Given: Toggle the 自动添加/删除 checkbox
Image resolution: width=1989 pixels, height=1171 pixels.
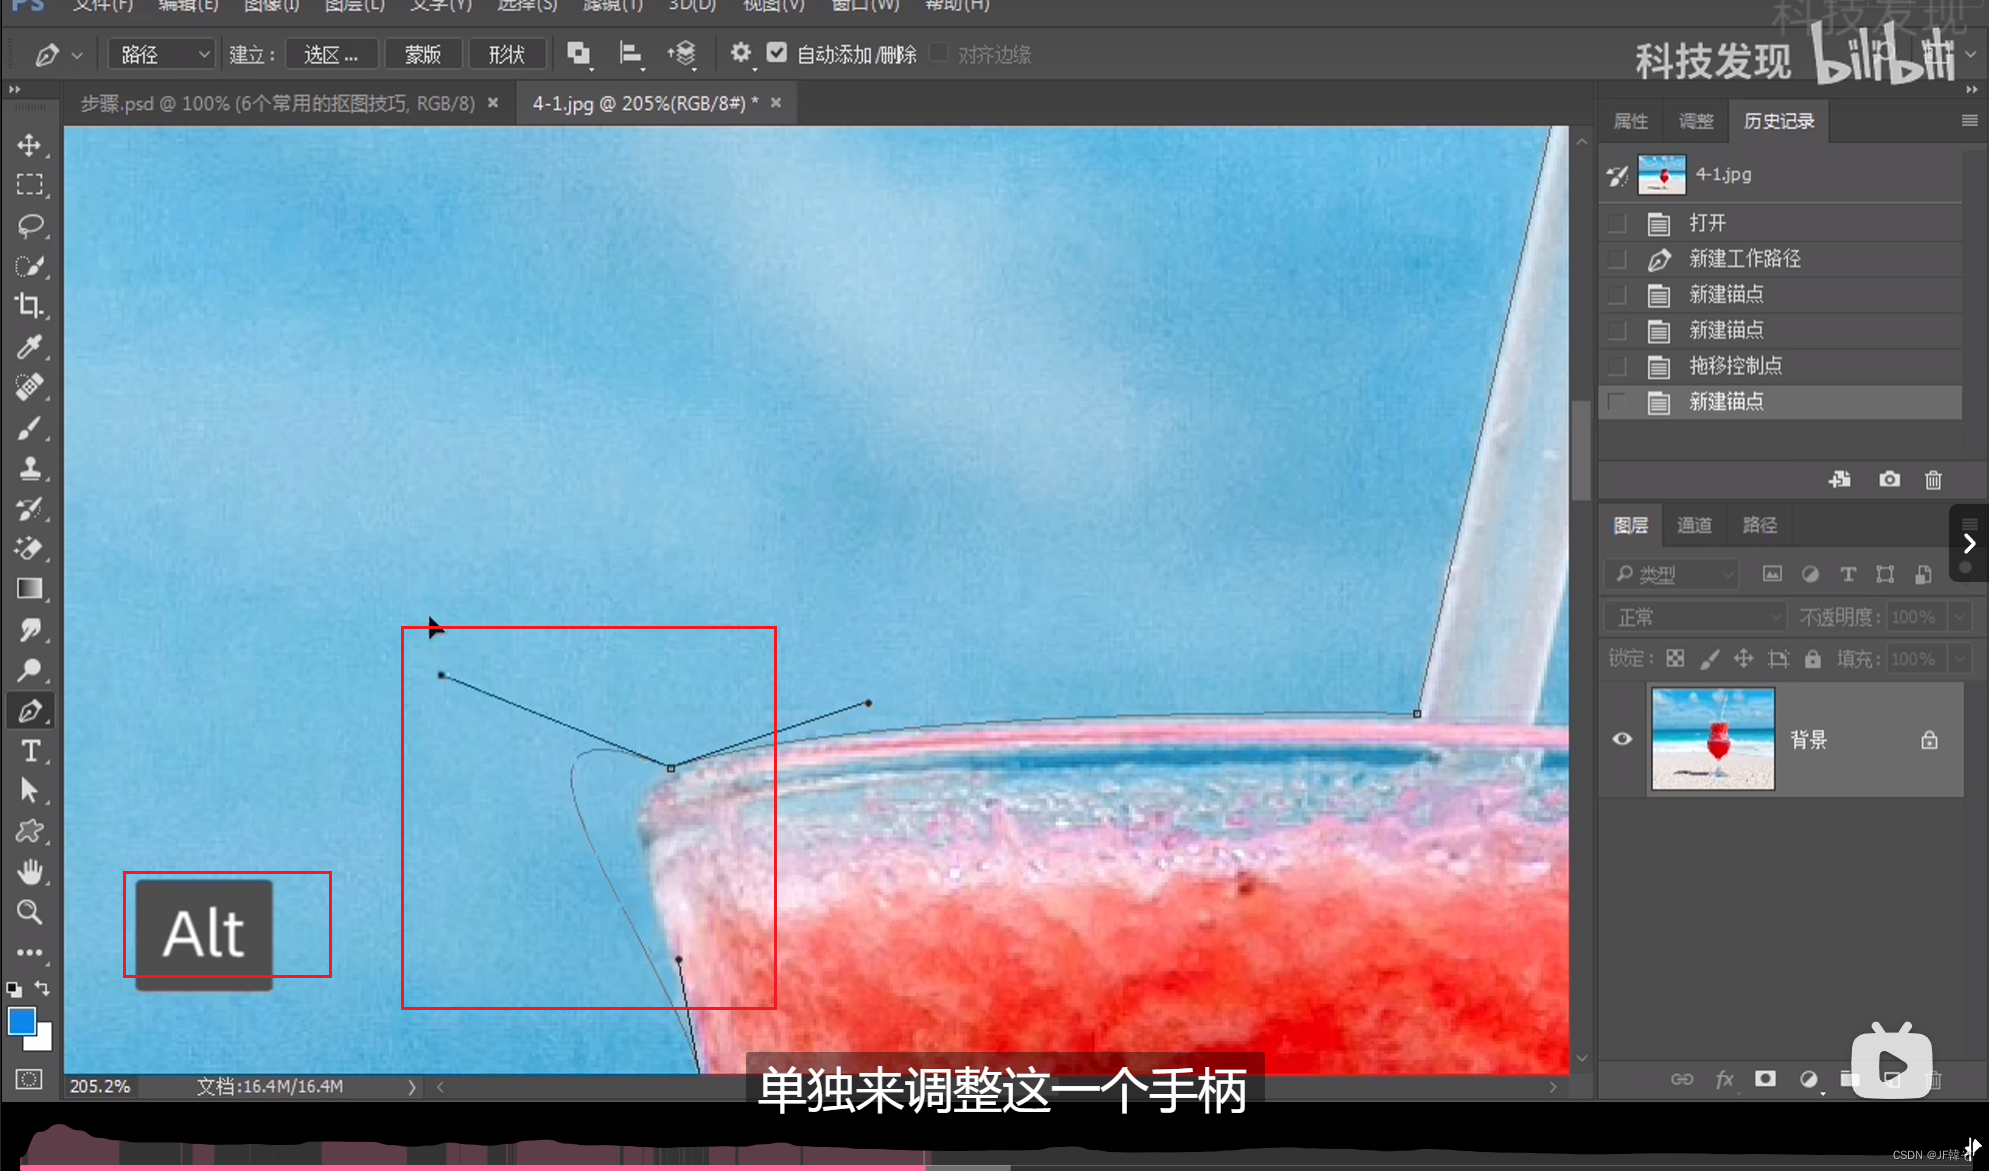Looking at the screenshot, I should [x=777, y=53].
